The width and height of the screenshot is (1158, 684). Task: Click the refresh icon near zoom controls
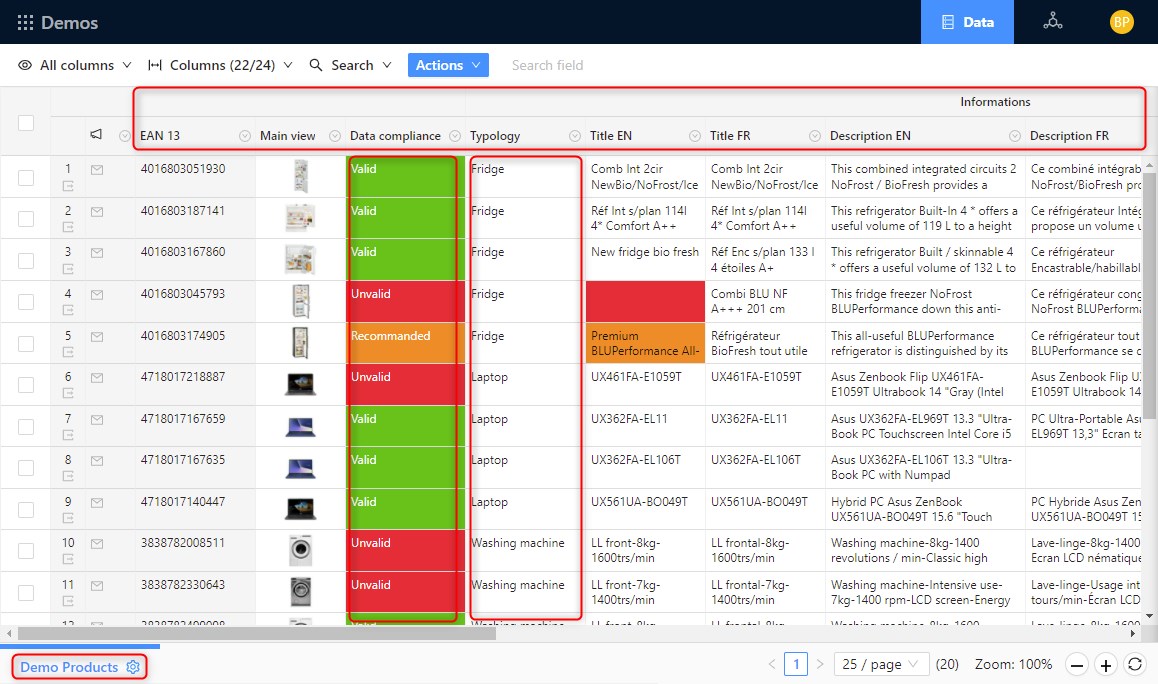point(1134,665)
